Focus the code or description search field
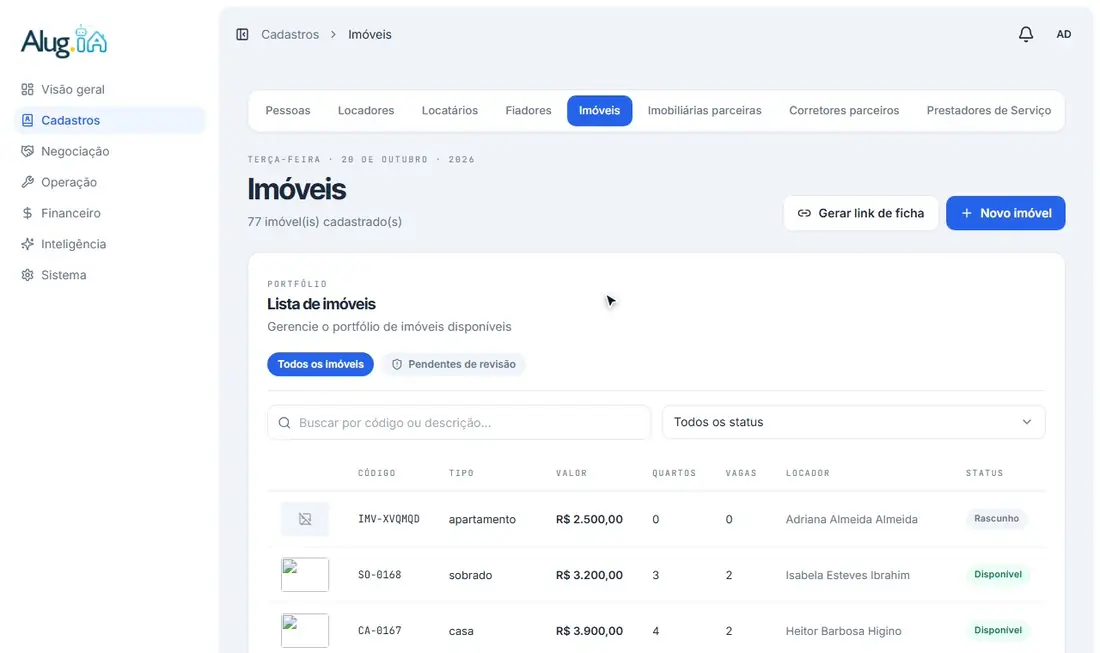Screen dimensions: 1100x653 tap(459, 422)
